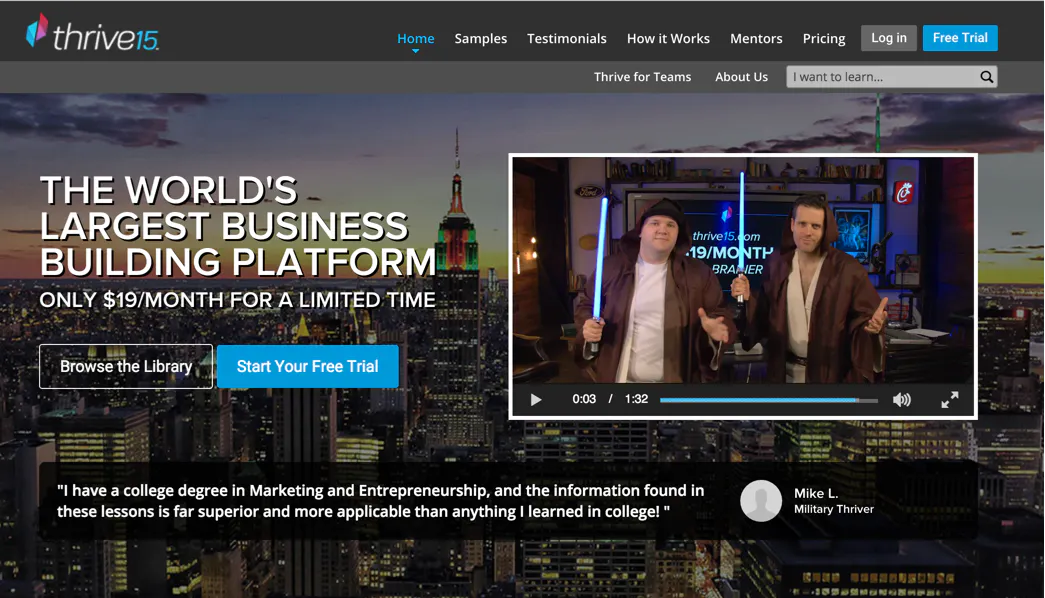Click the video thumbnail frame
The width and height of the screenshot is (1045, 598).
click(742, 270)
